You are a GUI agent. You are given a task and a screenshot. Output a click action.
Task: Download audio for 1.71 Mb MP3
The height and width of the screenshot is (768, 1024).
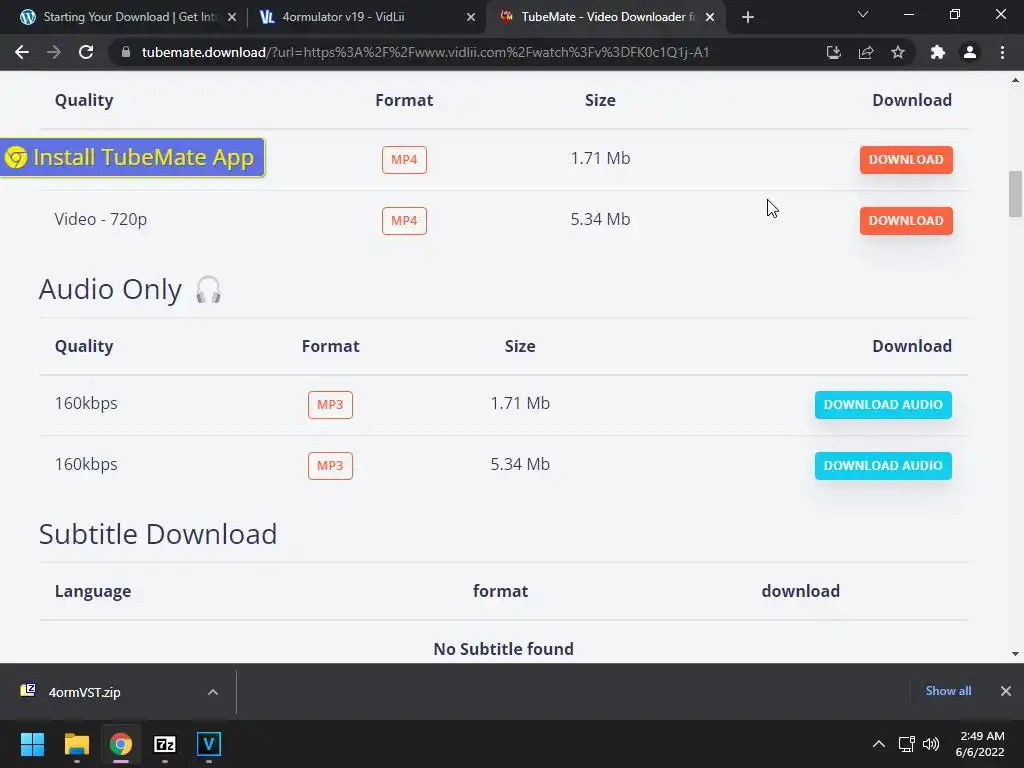(883, 404)
